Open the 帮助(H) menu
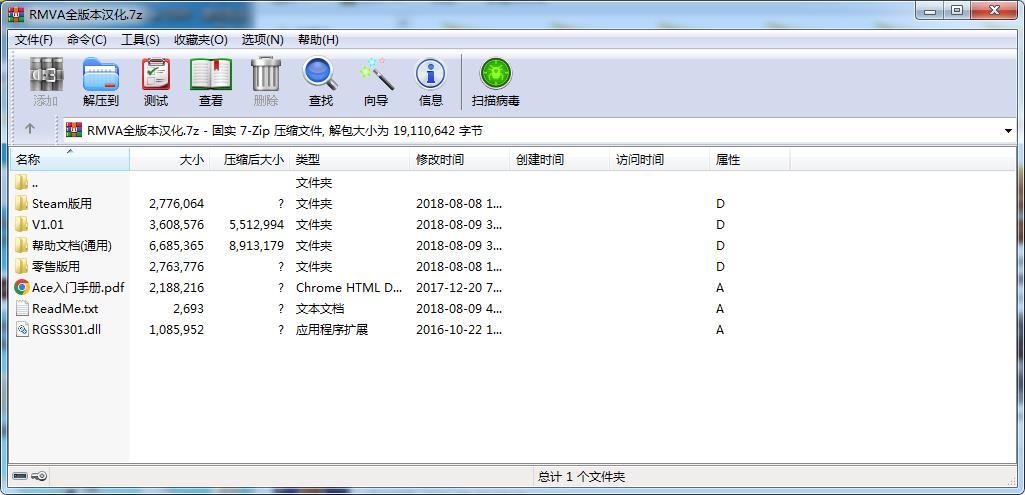 click(318, 40)
